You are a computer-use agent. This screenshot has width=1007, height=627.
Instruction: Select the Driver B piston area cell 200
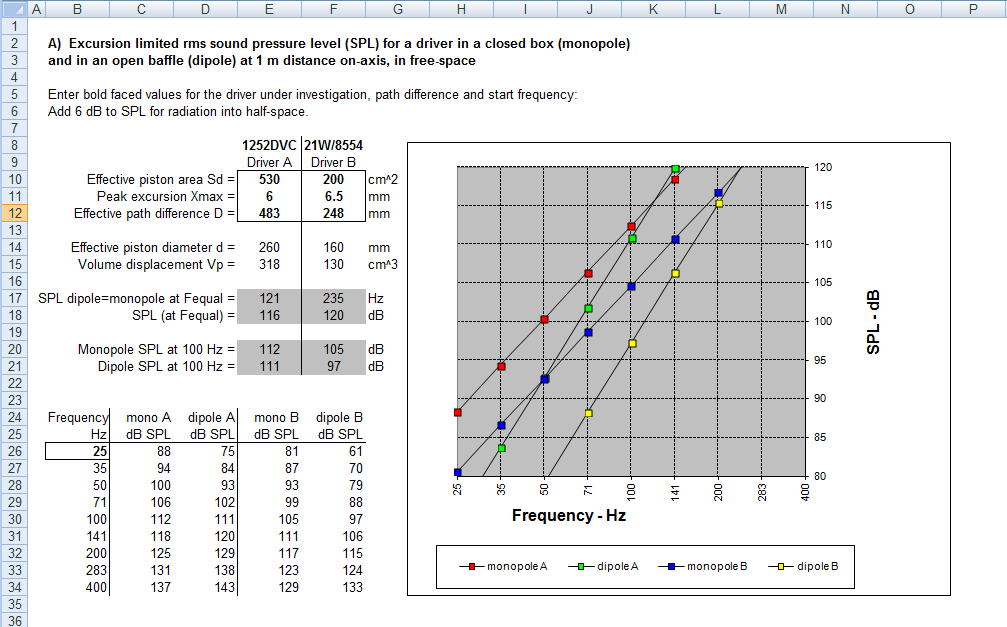click(333, 179)
